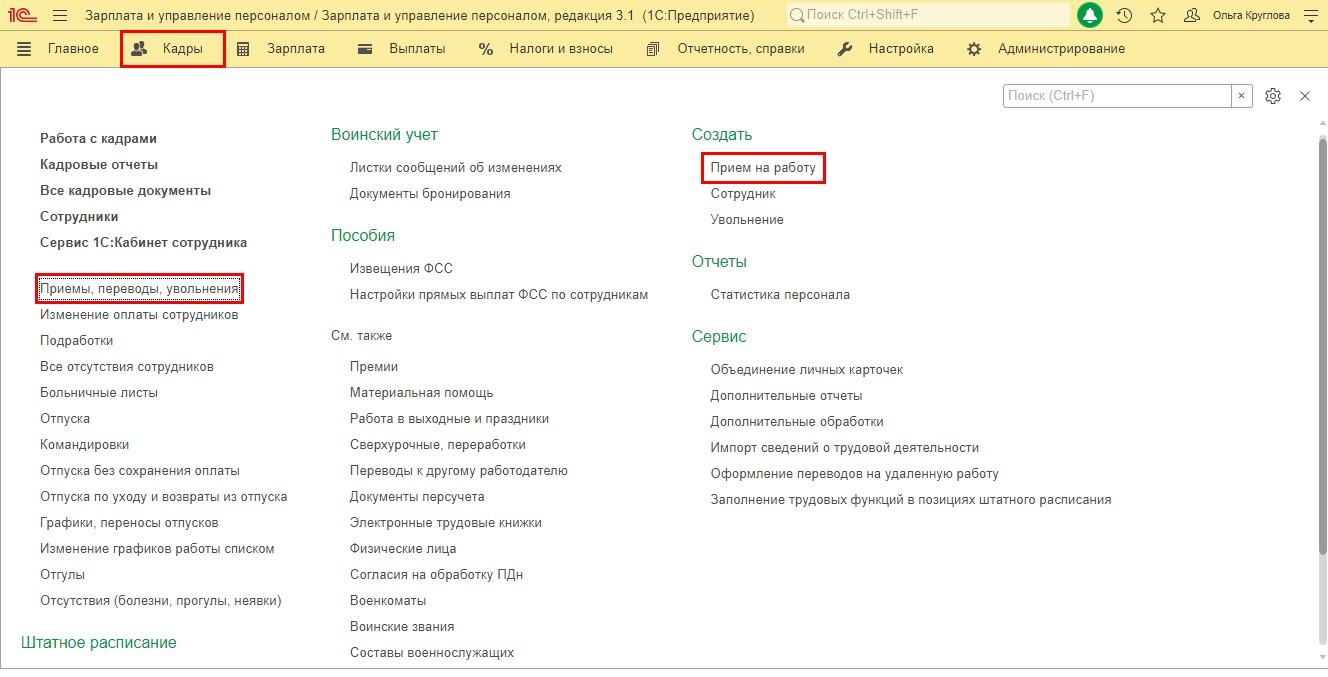Open Документы бронирования
Image resolution: width=1328 pixels, height=677 pixels.
[430, 194]
